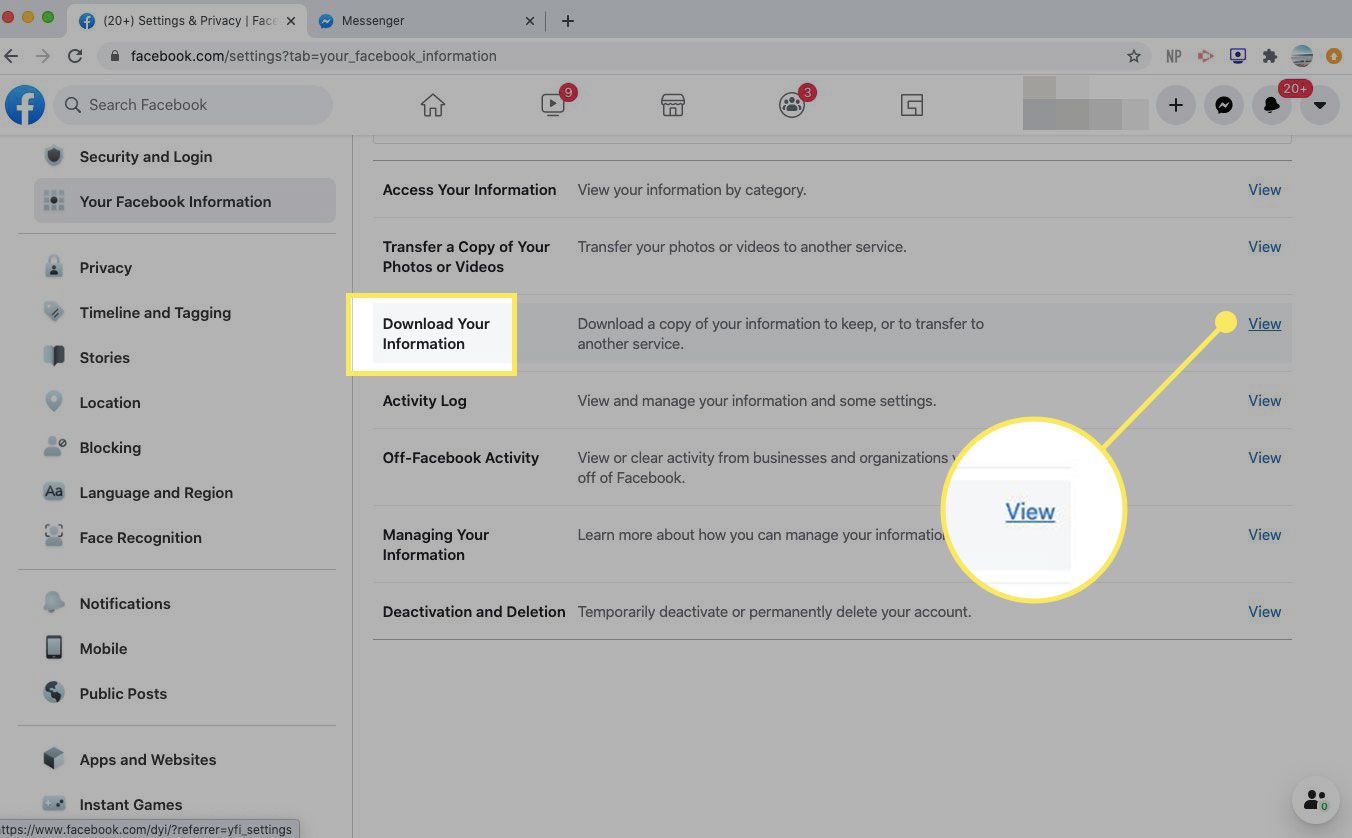
Task: Open Security and Login settings
Action: tap(146, 156)
